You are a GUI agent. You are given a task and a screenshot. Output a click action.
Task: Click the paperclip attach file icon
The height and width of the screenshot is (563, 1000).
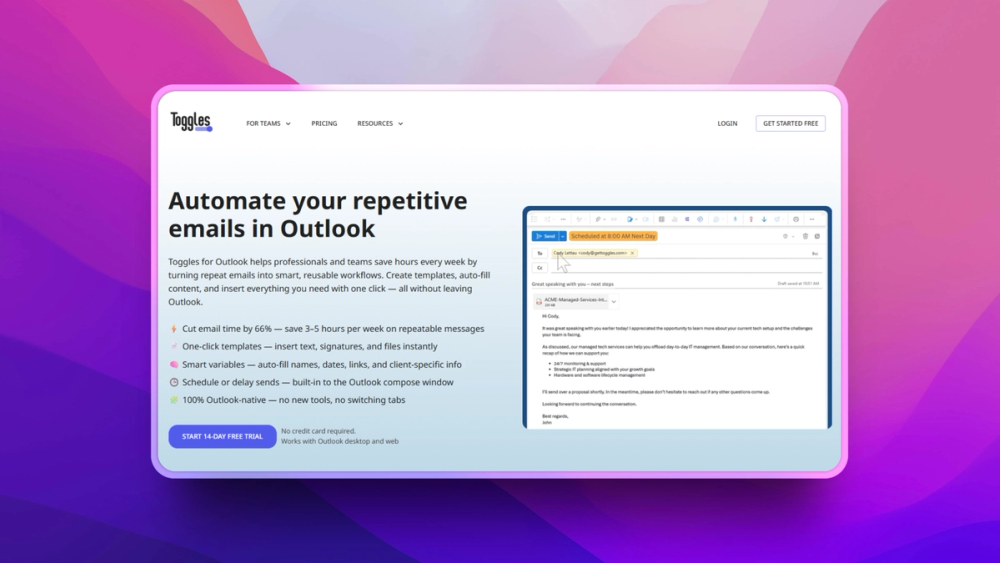point(598,219)
